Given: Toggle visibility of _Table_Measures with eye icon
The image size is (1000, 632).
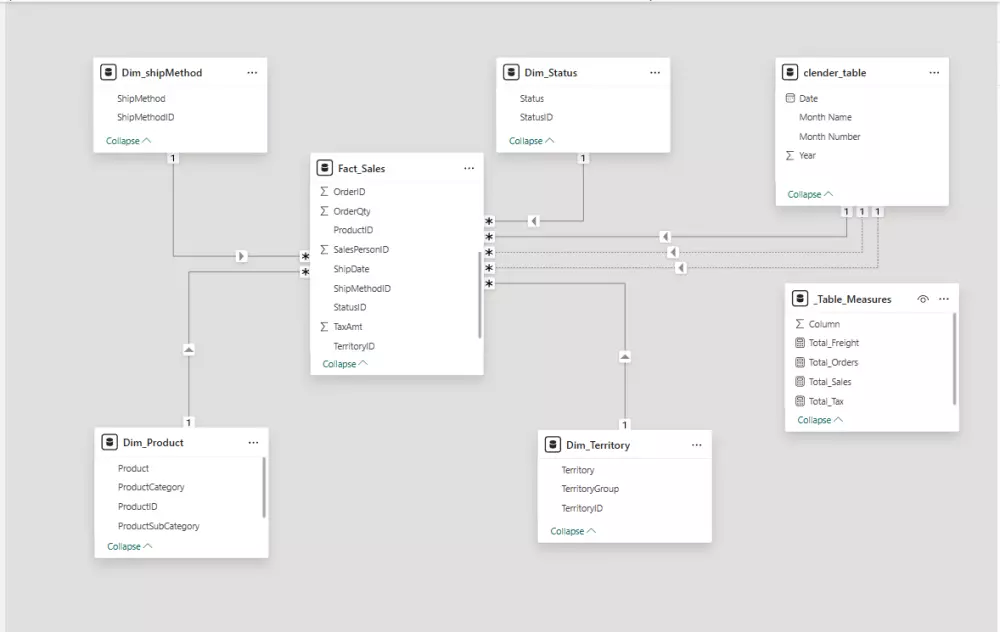Looking at the screenshot, I should click(923, 297).
